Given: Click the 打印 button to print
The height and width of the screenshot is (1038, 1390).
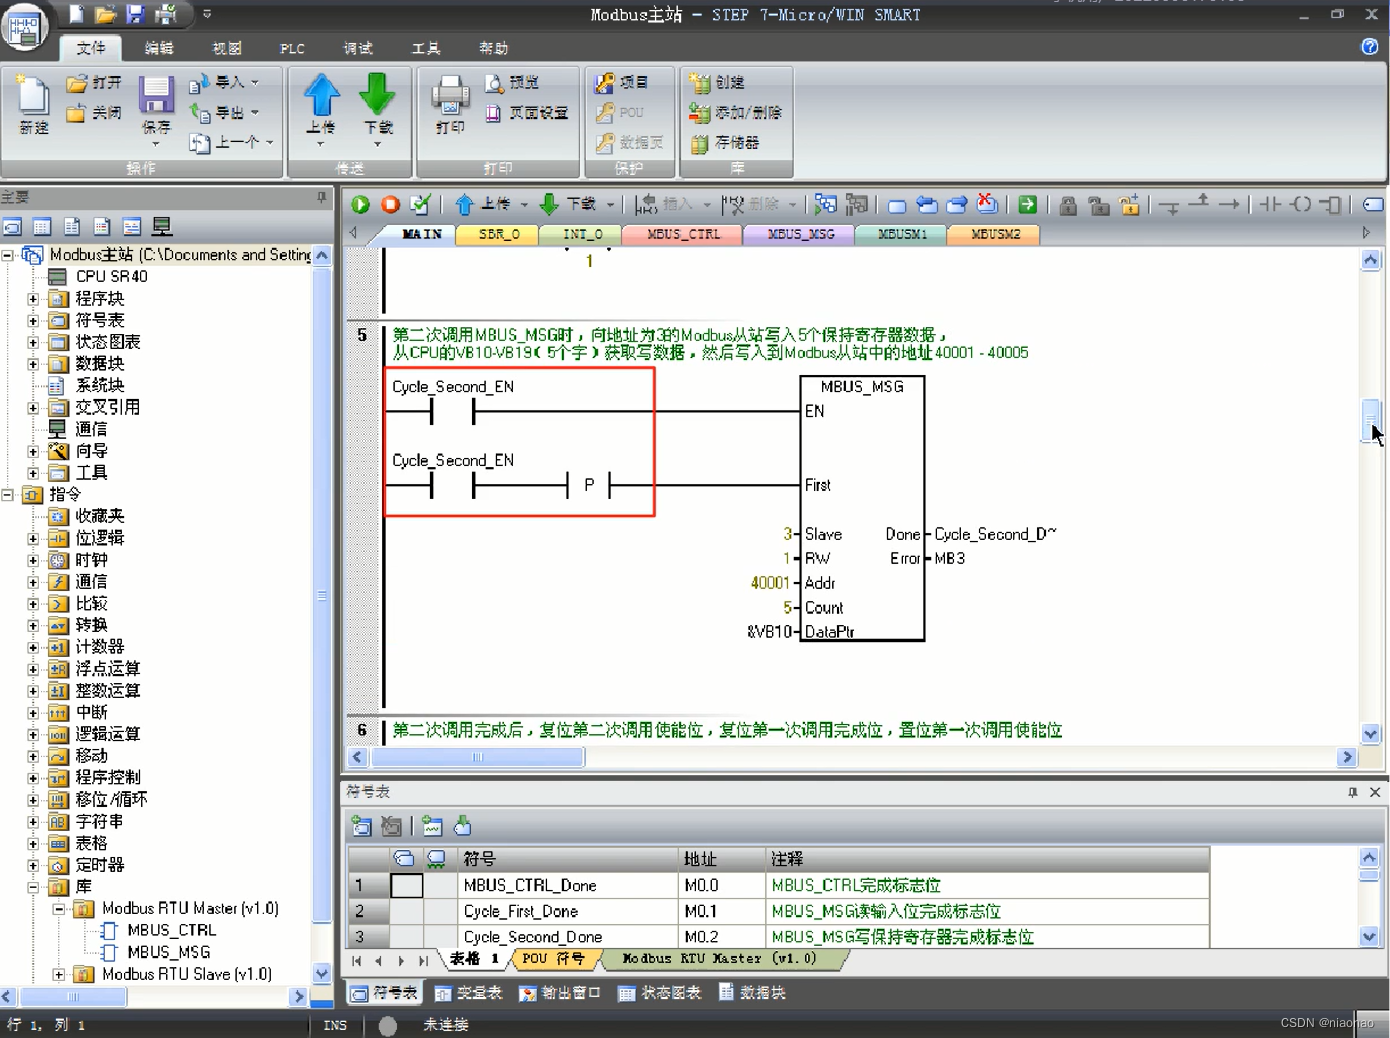Looking at the screenshot, I should pos(448,103).
